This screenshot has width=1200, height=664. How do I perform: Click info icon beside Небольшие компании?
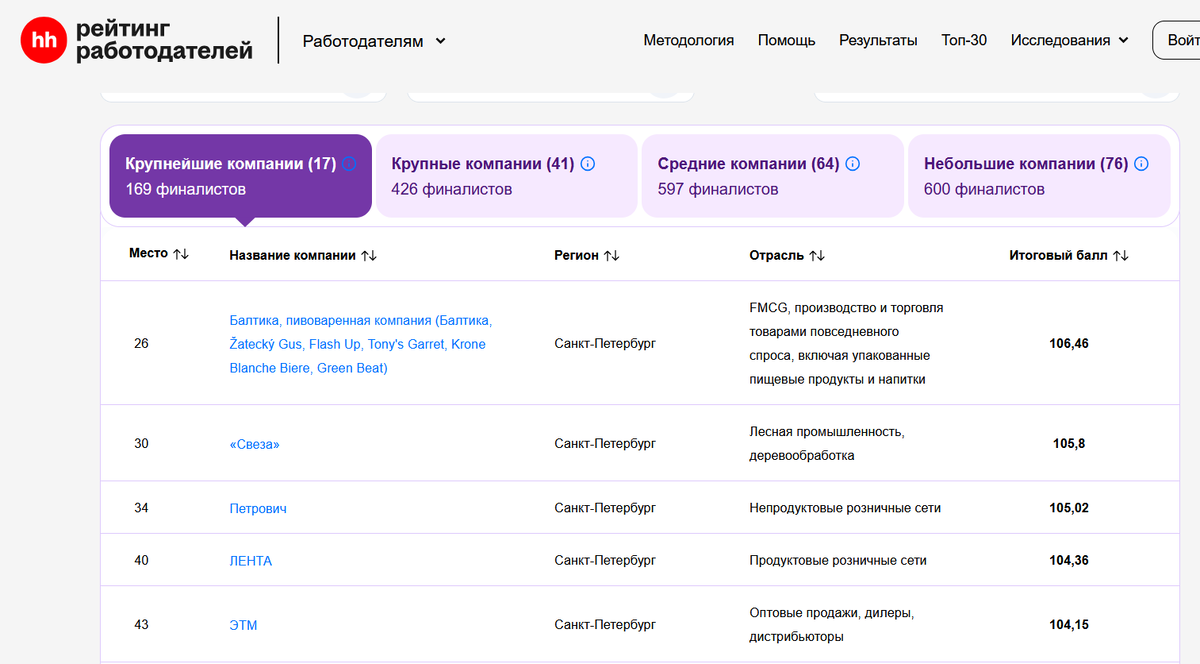pyautogui.click(x=1141, y=164)
